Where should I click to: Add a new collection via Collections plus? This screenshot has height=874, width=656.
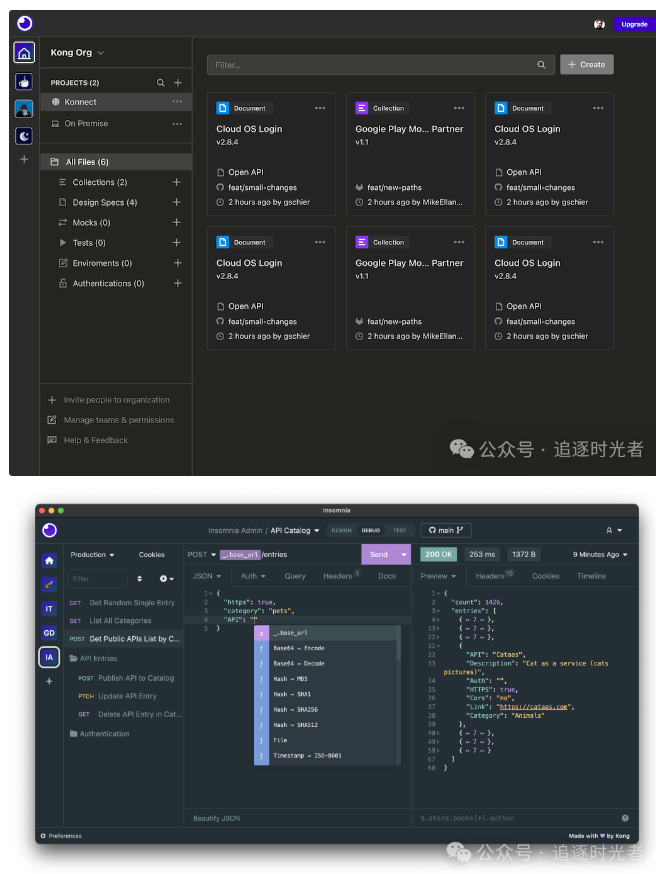tap(177, 182)
